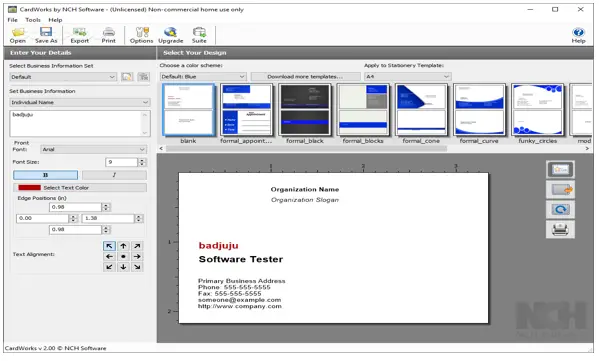Open the File menu
This screenshot has width=599, height=361.
[x=13, y=20]
